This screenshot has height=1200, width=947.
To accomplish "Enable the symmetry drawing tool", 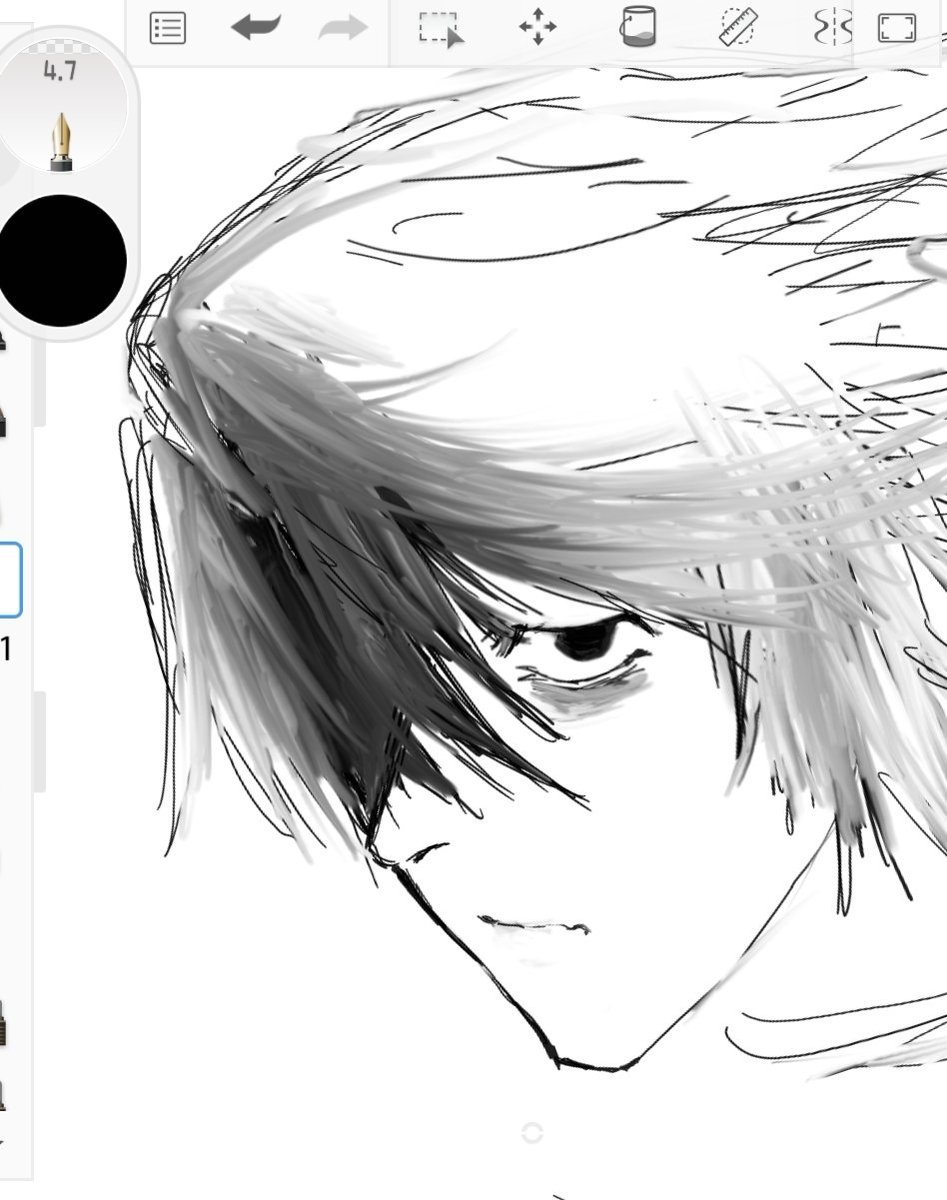I will (833, 28).
